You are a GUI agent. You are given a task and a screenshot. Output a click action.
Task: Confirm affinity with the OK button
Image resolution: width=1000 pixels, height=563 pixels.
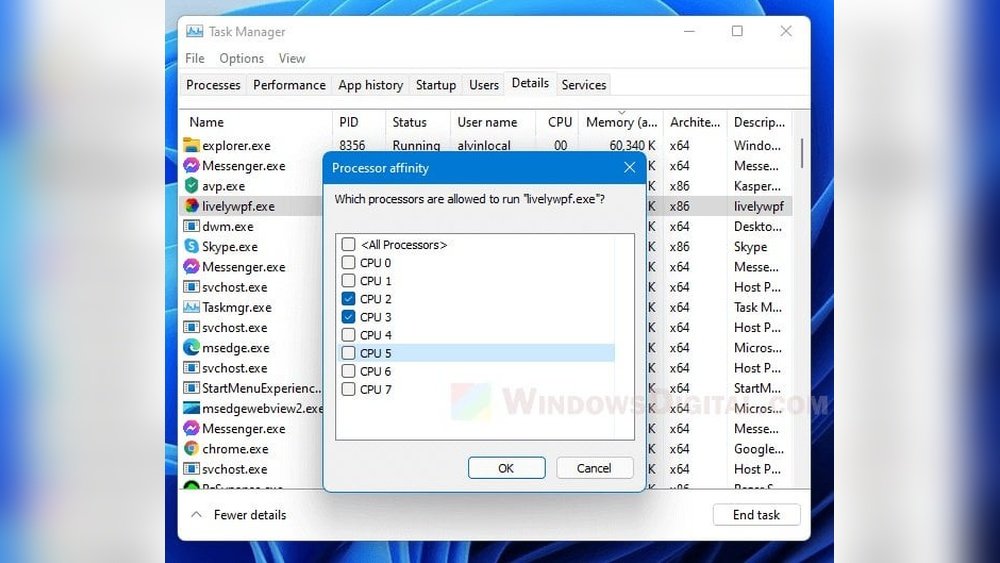pos(506,468)
